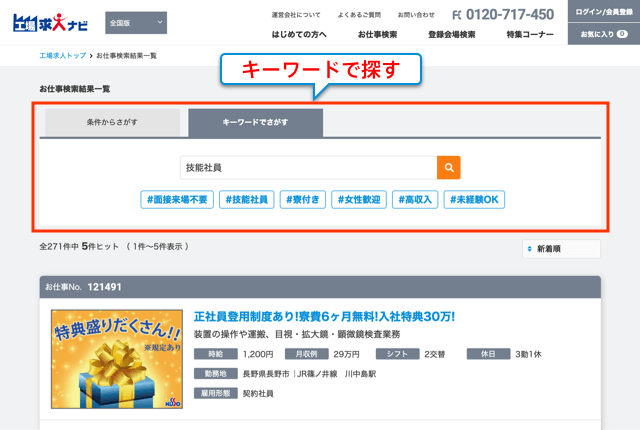This screenshot has height=430, width=640.
Task: Select the #高収入 tag
Action: click(415, 199)
